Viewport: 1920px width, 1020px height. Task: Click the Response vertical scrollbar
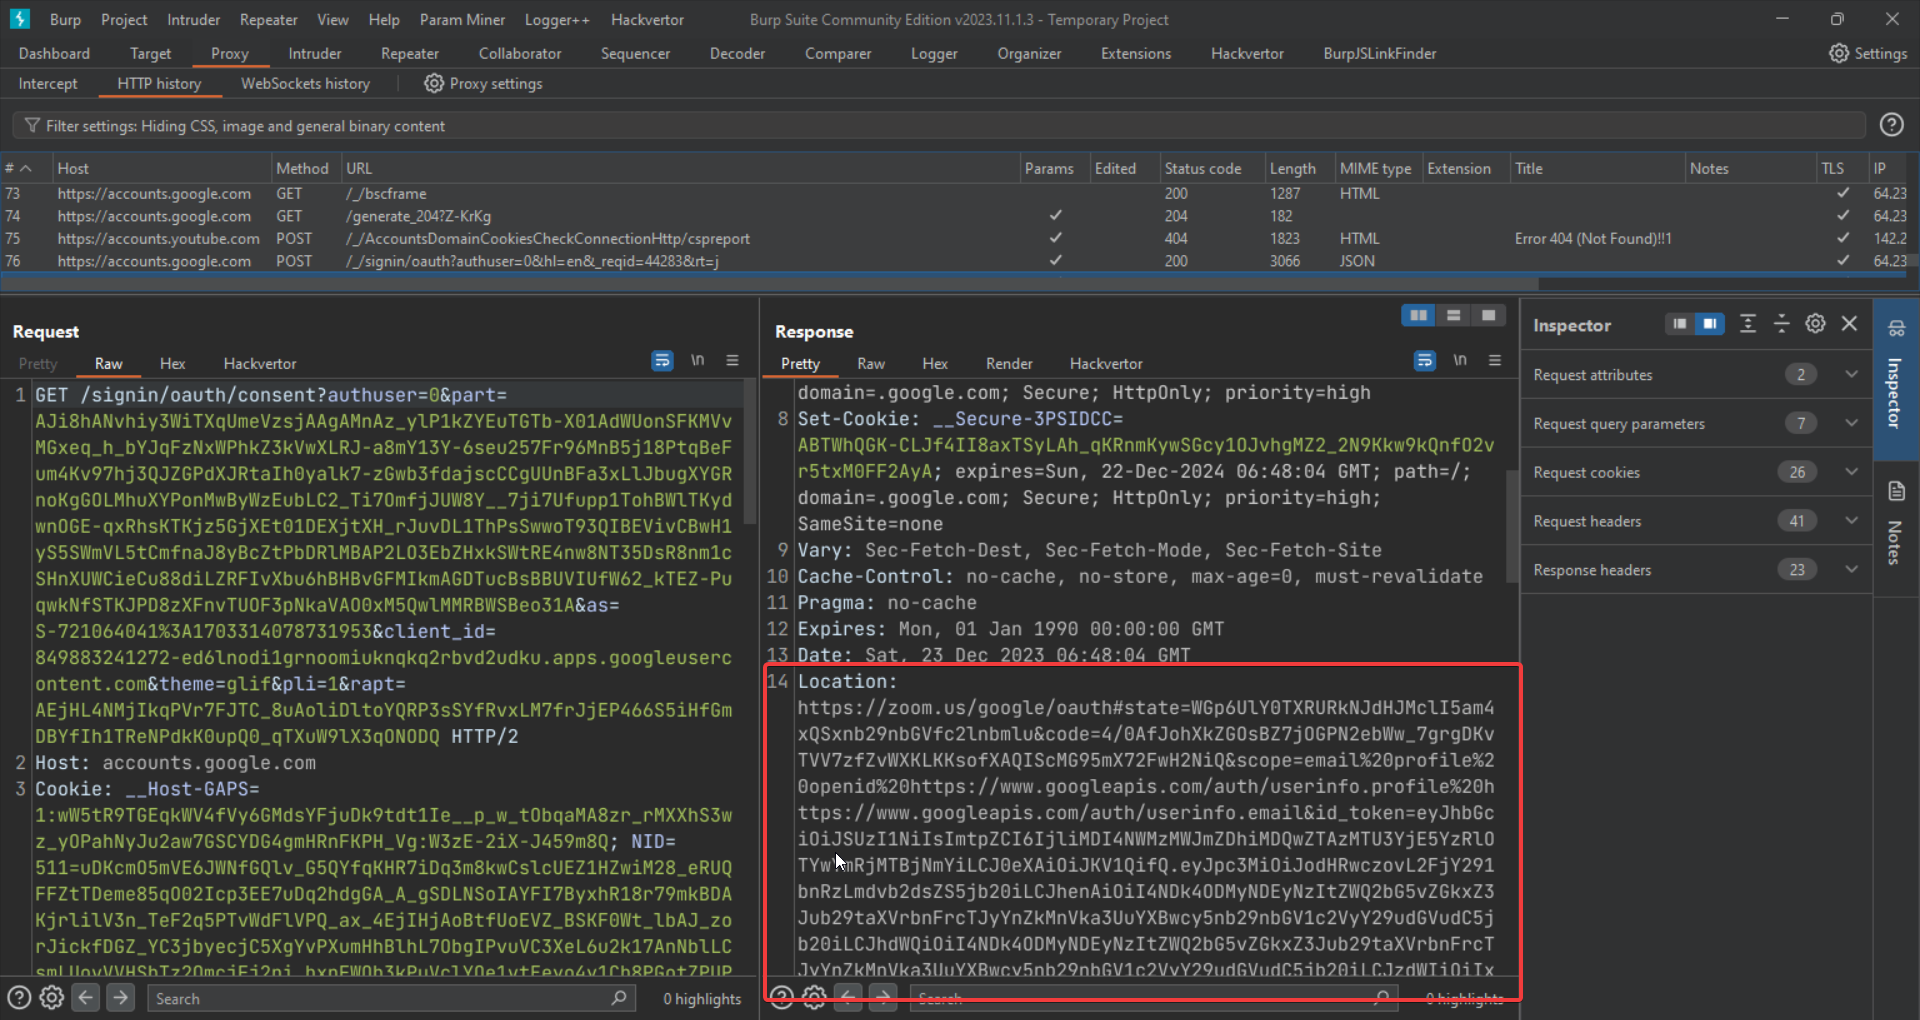tap(1512, 525)
